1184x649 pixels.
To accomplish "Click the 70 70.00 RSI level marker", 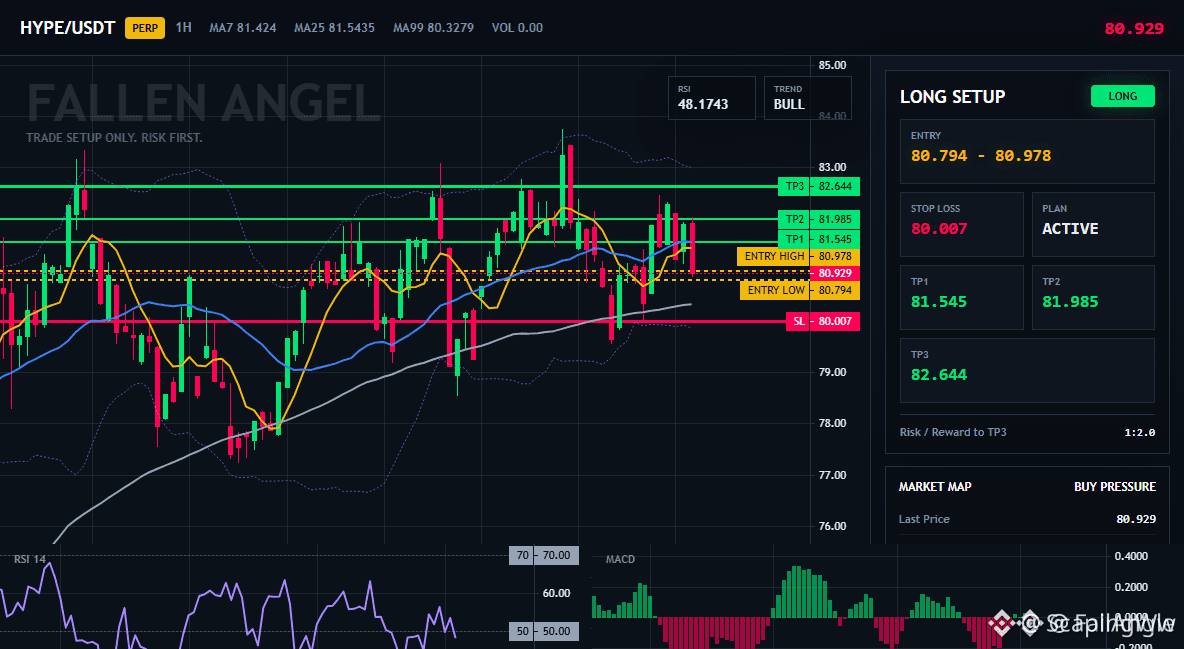I will 544,555.
